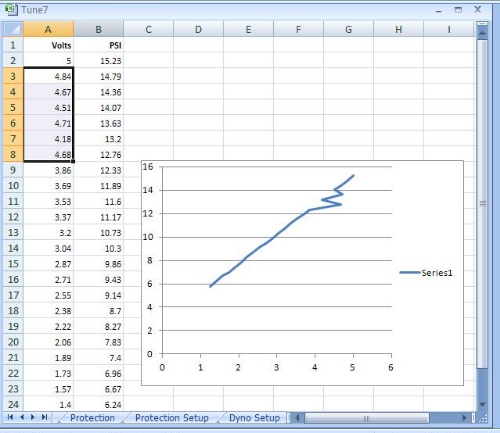Click the window split handle above scrollbar

click(482, 24)
